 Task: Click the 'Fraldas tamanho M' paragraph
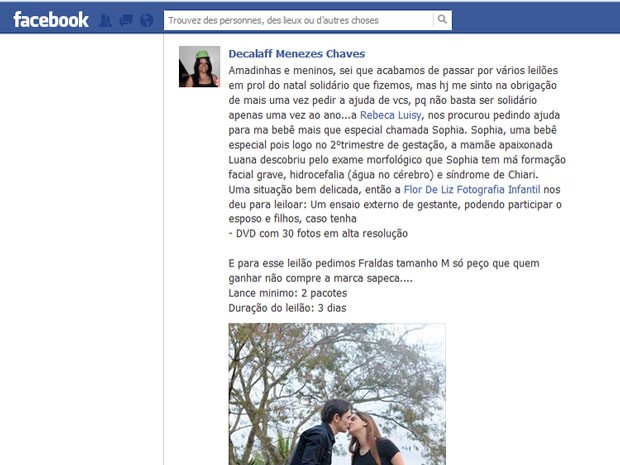click(x=384, y=270)
